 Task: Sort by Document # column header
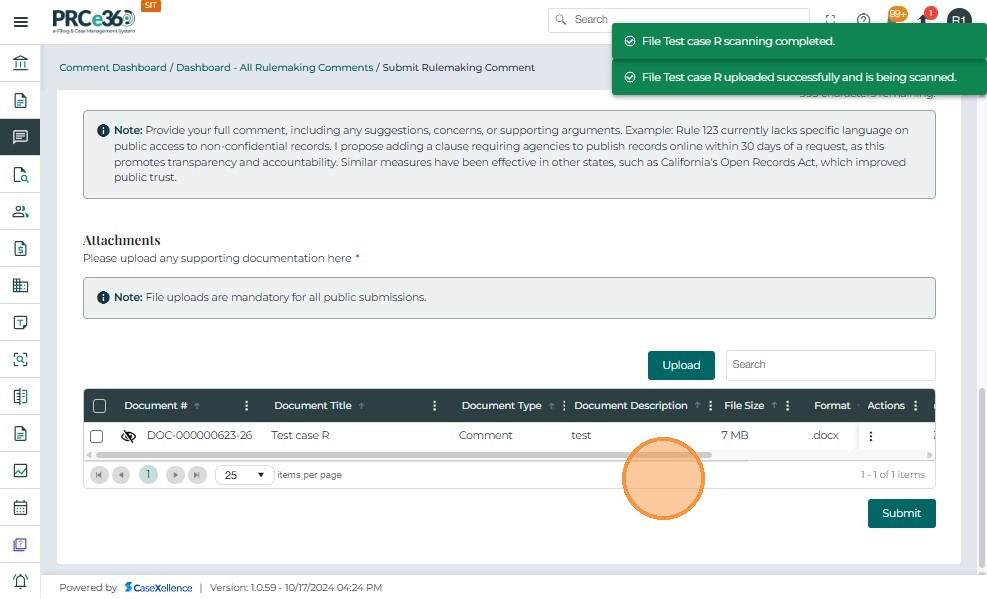point(155,406)
